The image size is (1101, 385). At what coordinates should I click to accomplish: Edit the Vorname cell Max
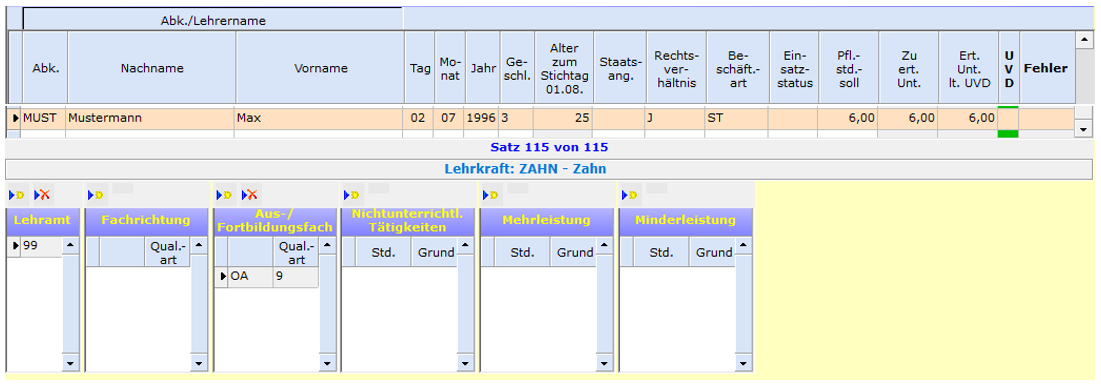pyautogui.click(x=319, y=118)
